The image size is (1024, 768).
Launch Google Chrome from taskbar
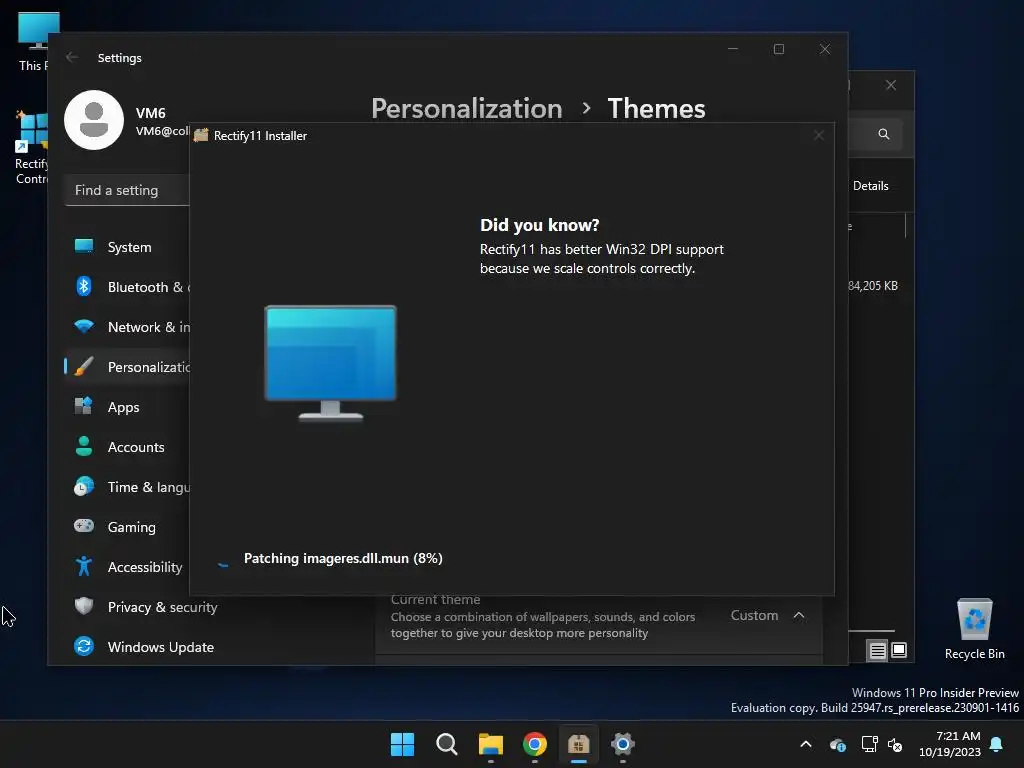535,744
